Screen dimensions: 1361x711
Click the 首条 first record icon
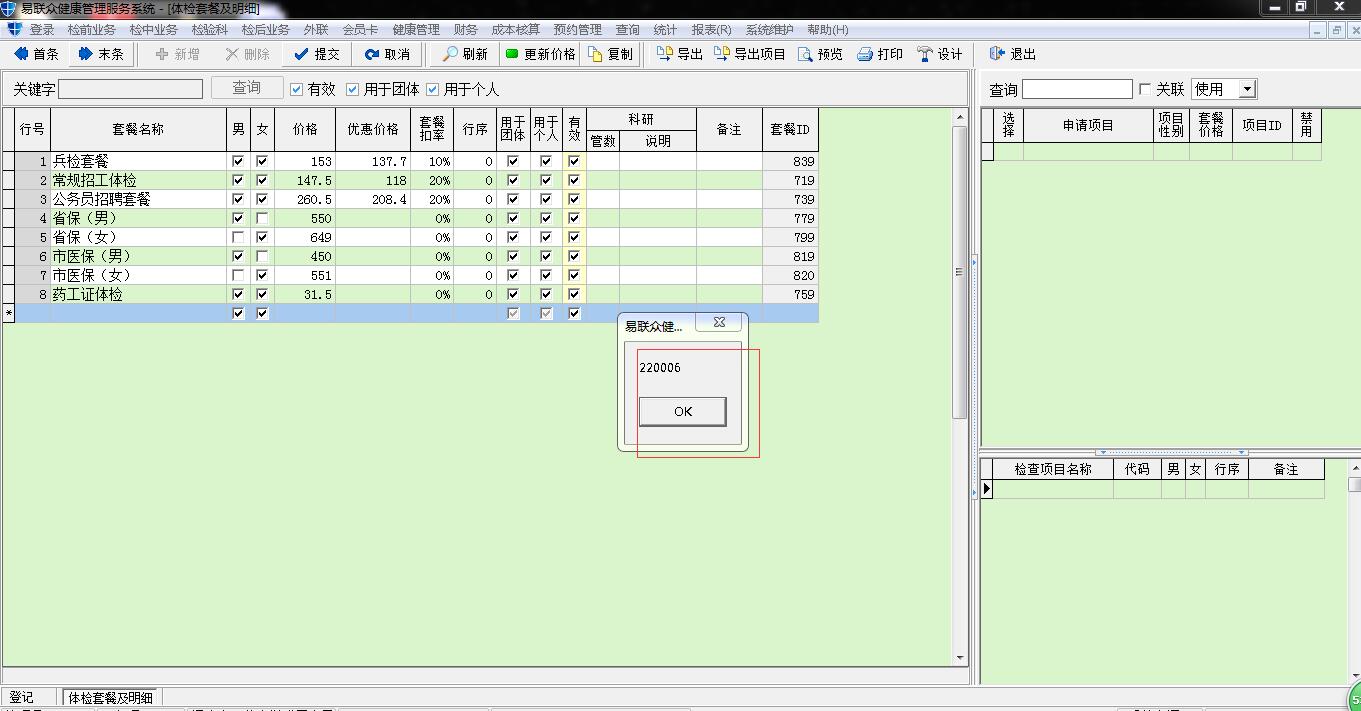[x=22, y=54]
